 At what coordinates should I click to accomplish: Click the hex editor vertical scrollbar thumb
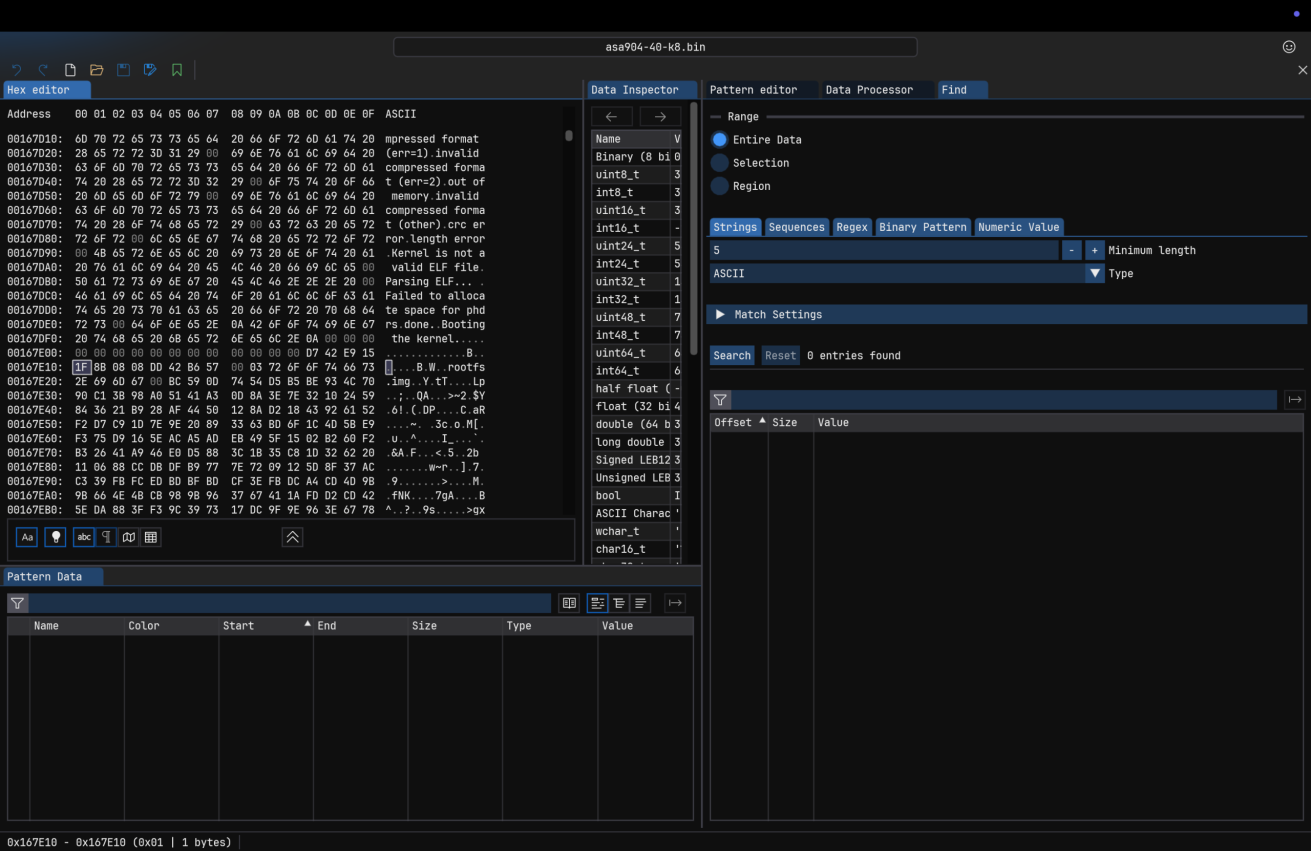569,136
